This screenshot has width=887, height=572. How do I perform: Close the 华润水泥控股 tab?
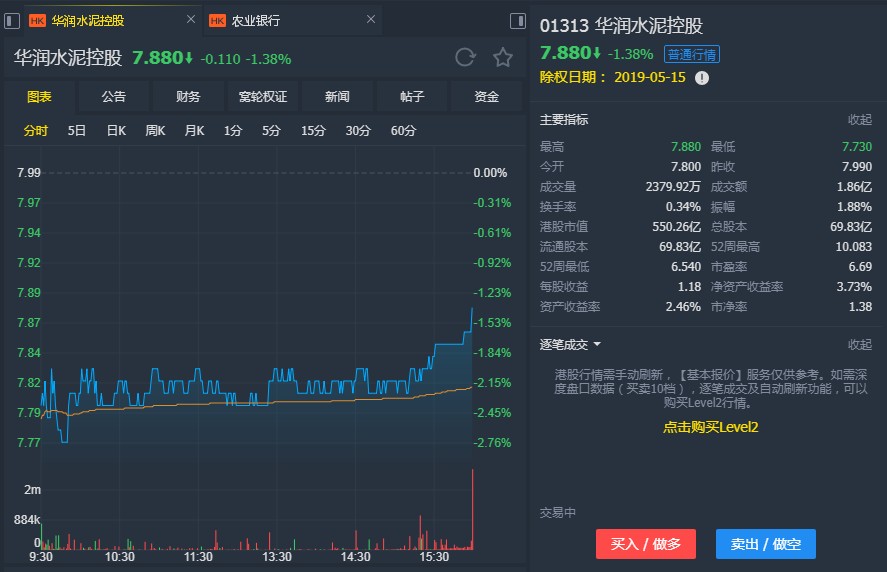(x=190, y=20)
